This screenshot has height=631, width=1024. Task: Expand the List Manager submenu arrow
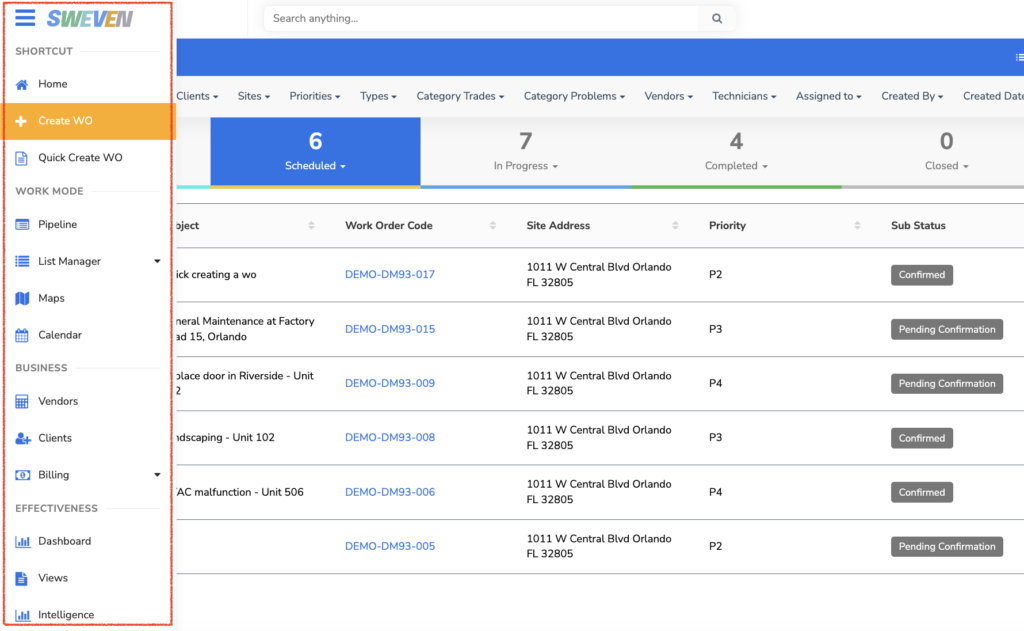(x=157, y=261)
